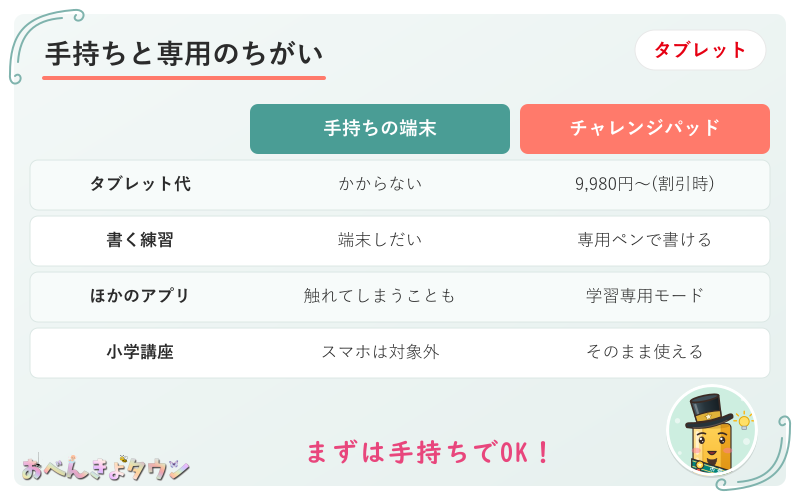Click the 専用ペンで書ける cell
Viewport: 800px width, 500px height.
(644, 240)
